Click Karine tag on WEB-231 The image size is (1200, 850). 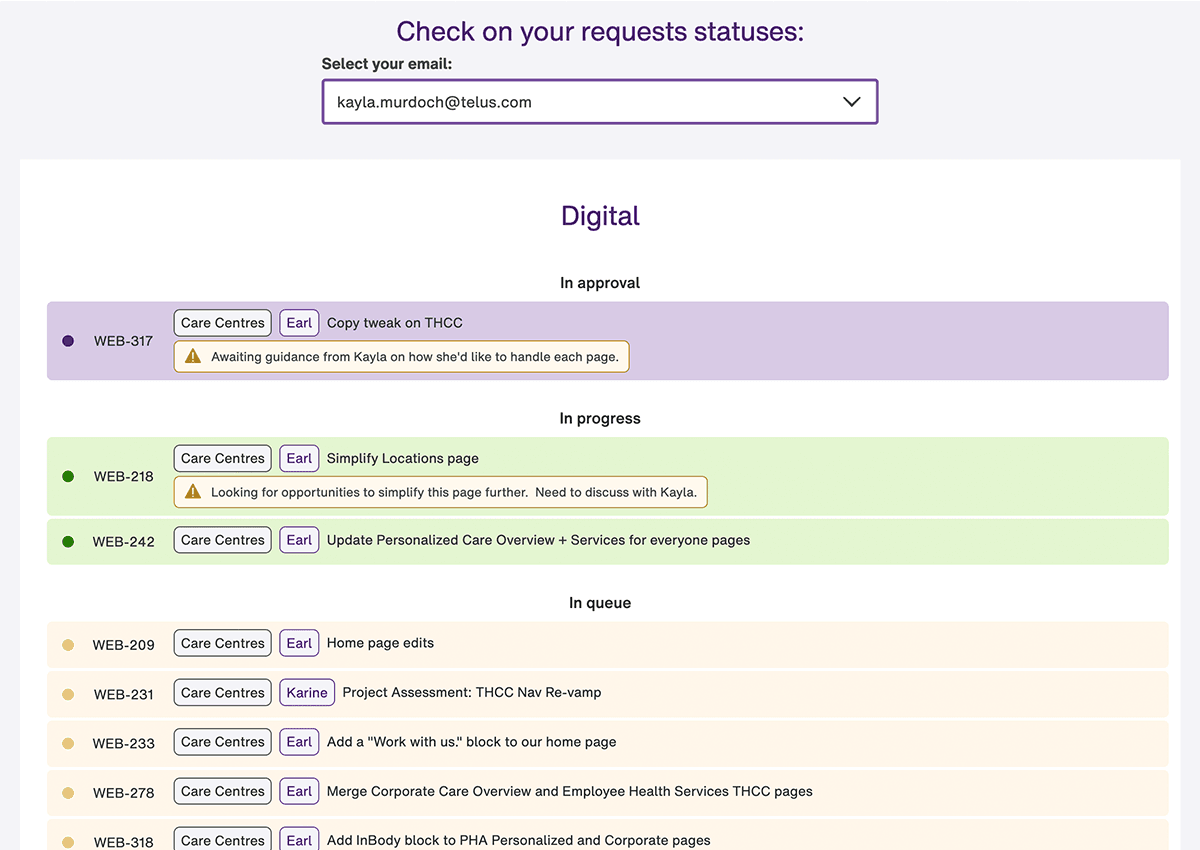[x=307, y=692]
